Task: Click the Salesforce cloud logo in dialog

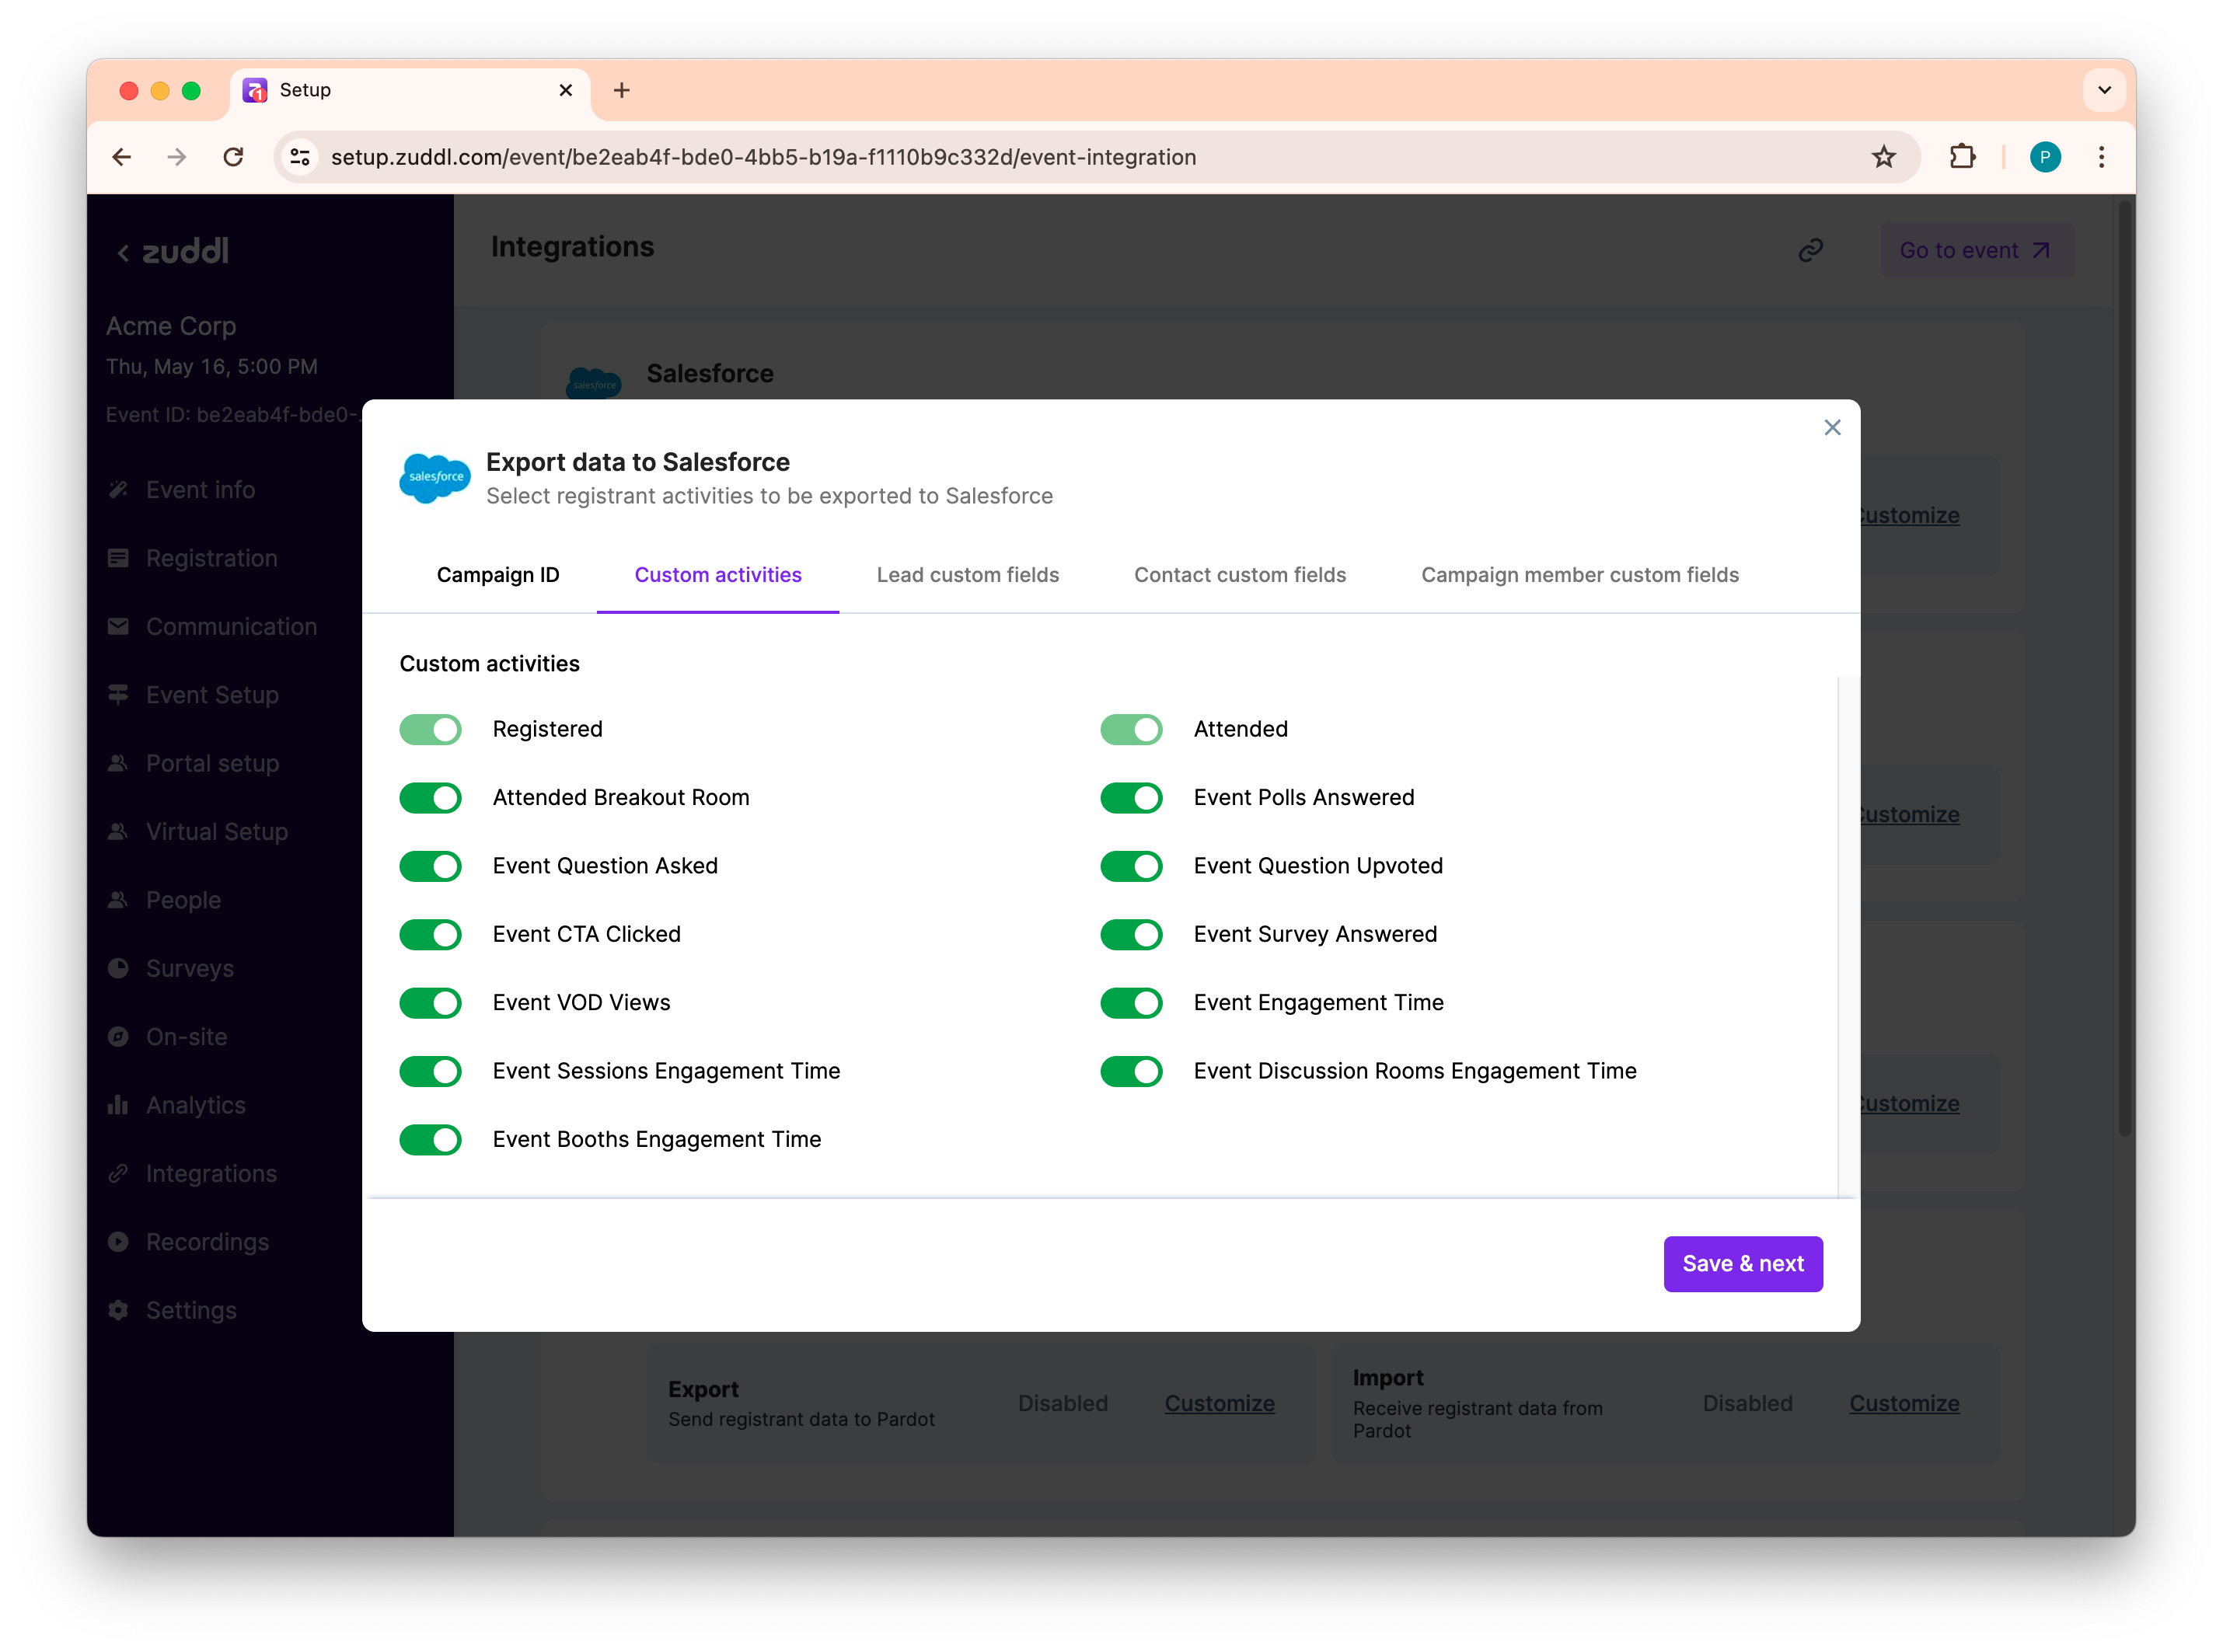Action: (x=435, y=478)
